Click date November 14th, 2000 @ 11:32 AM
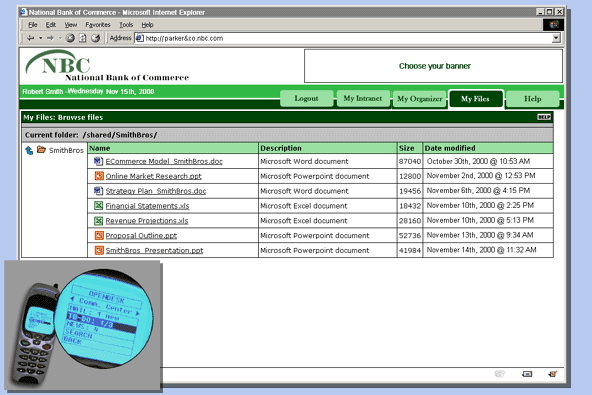592x395 pixels. [481, 250]
